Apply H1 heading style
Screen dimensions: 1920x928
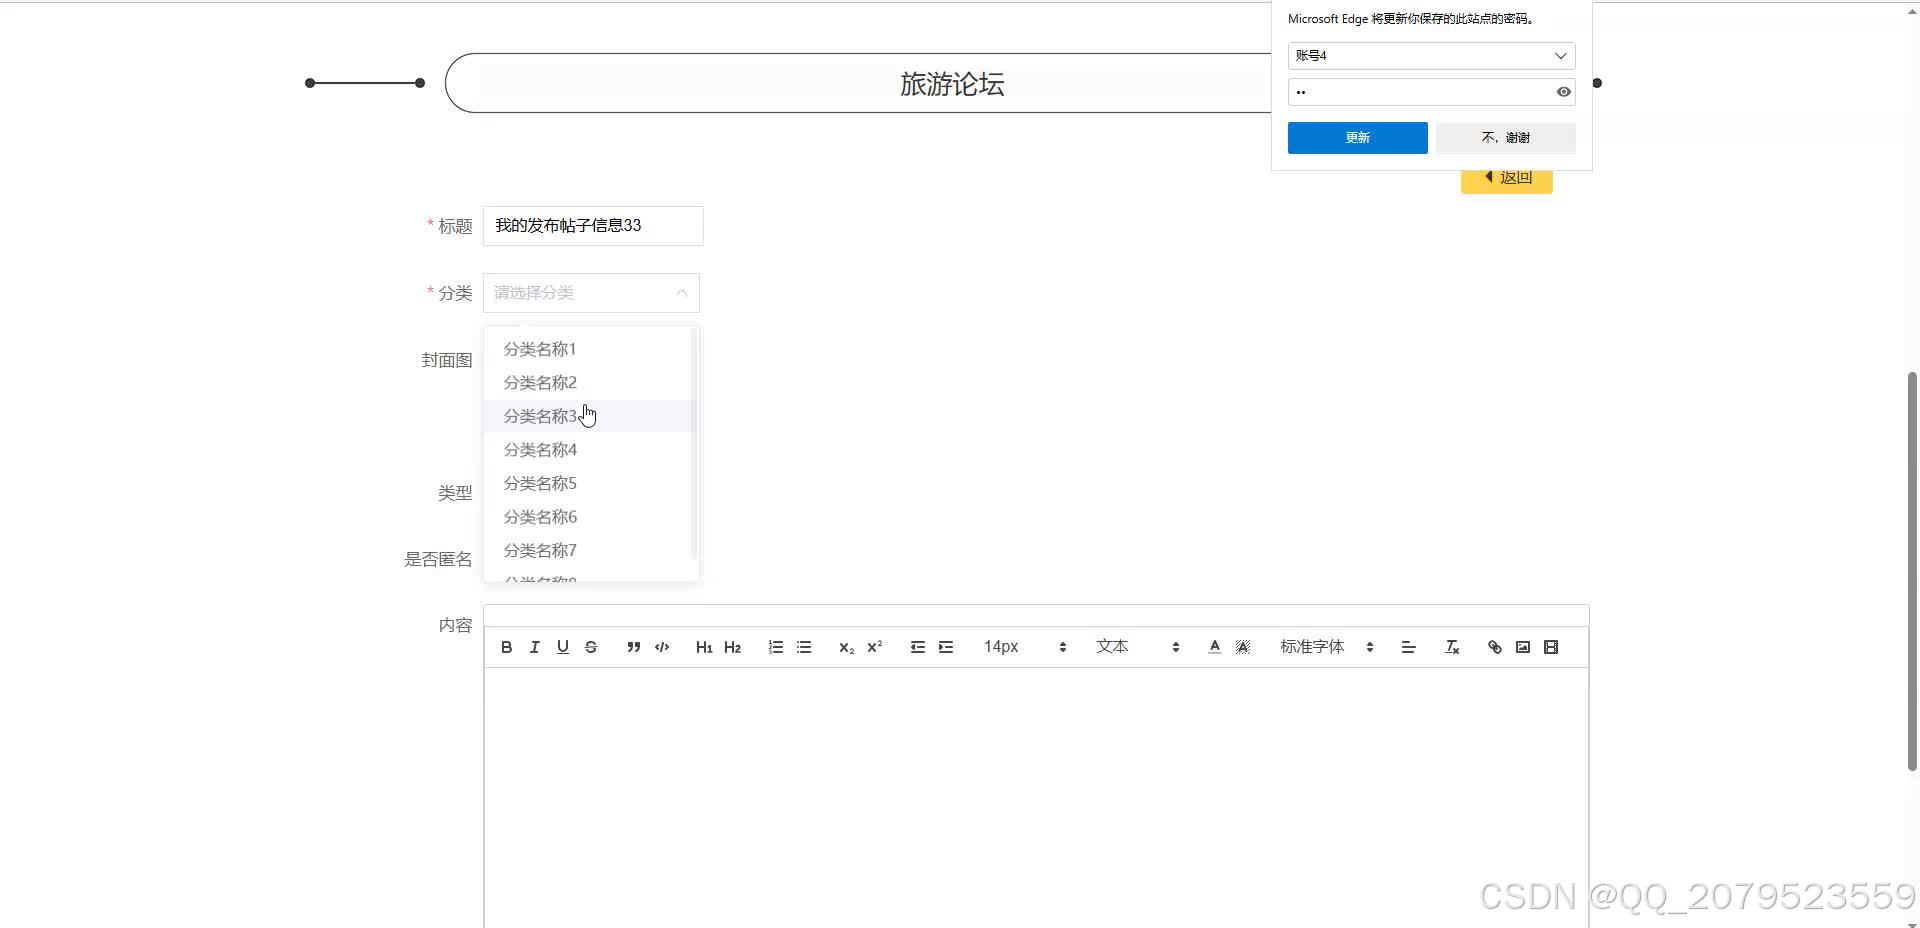[x=704, y=647]
